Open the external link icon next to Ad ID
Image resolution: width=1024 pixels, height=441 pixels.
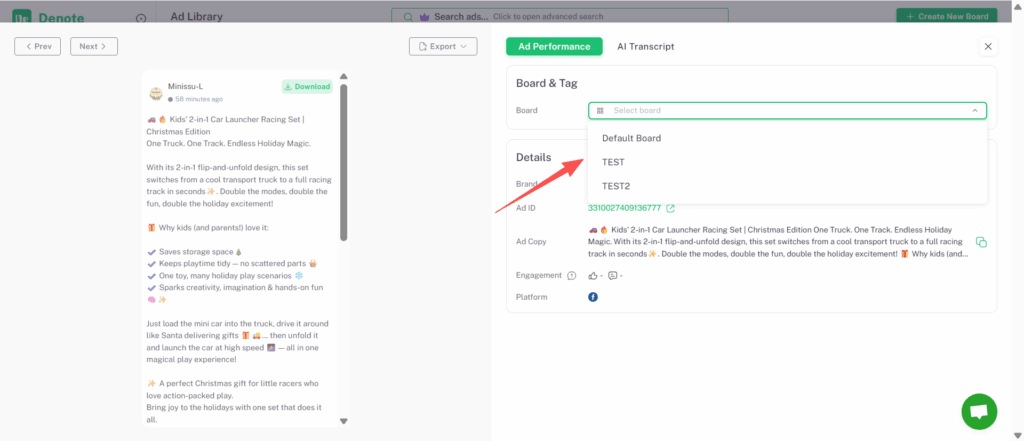pos(670,208)
